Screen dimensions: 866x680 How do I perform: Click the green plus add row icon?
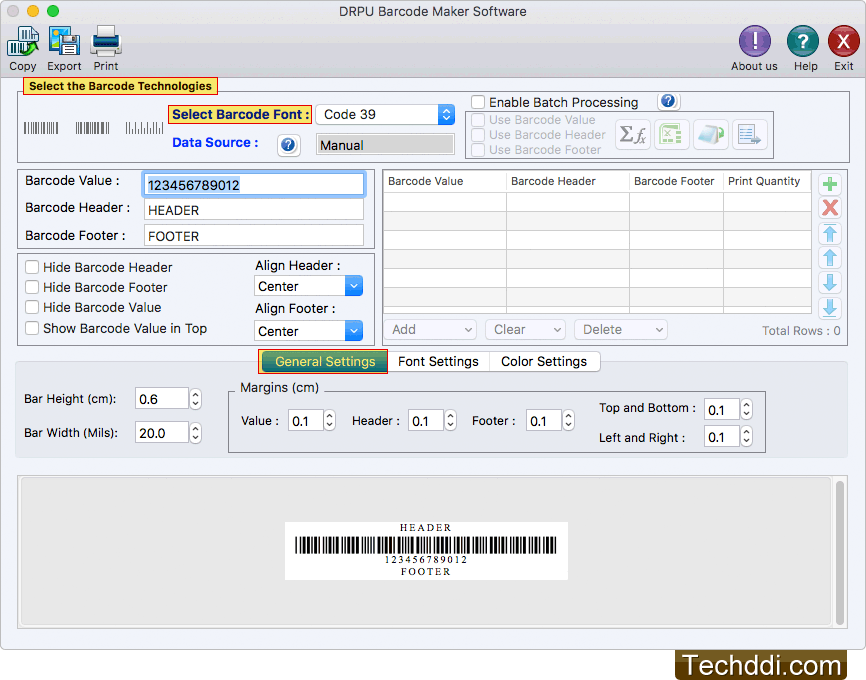click(x=830, y=184)
